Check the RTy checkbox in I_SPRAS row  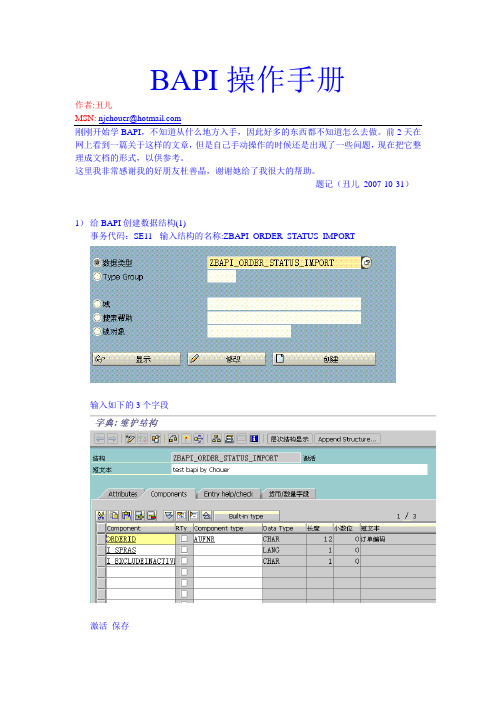pos(184,550)
